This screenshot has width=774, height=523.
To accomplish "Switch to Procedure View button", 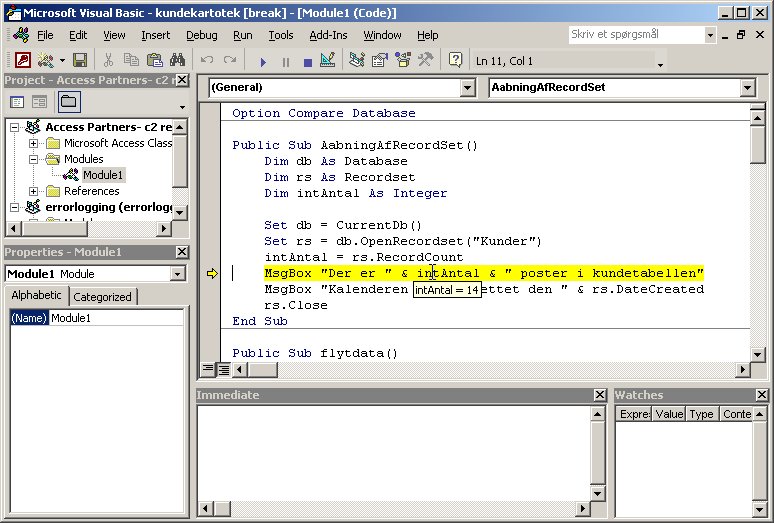I will pos(208,369).
